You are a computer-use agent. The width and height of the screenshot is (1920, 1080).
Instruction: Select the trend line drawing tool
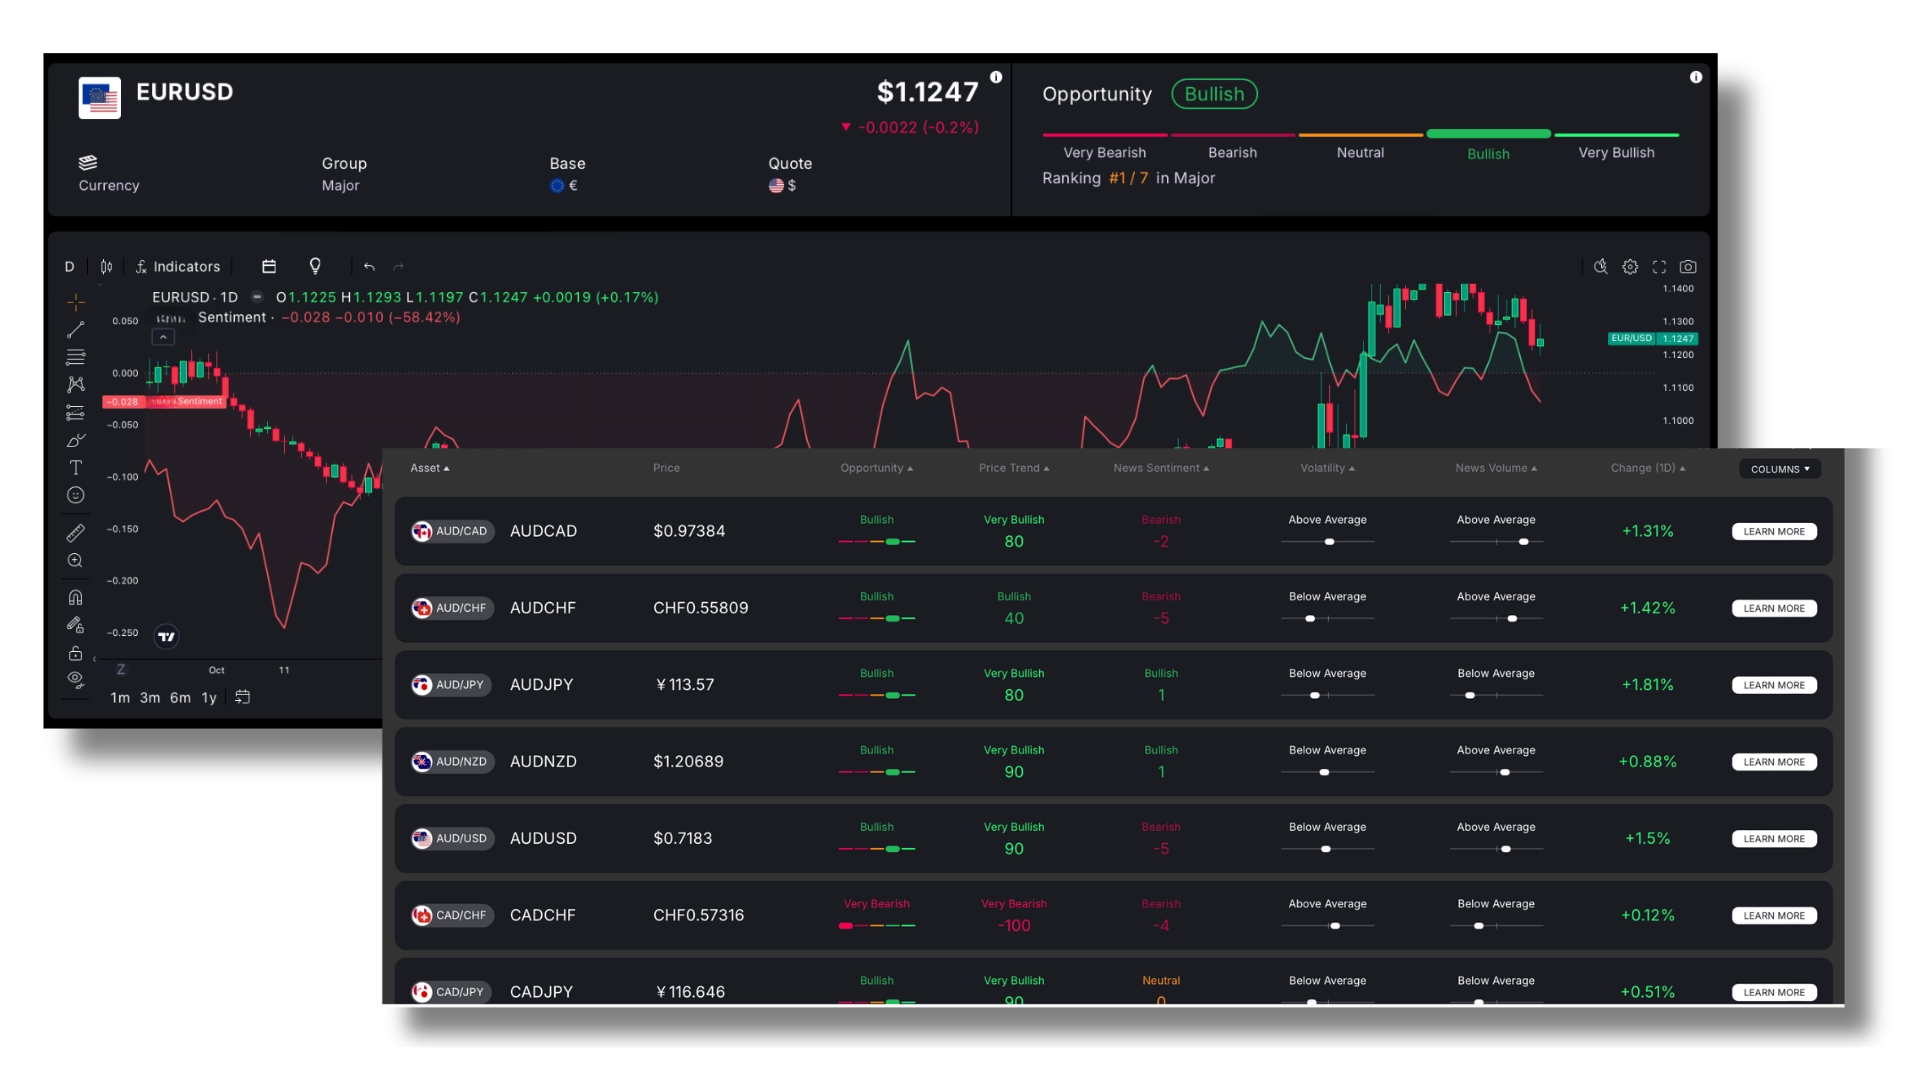point(76,329)
